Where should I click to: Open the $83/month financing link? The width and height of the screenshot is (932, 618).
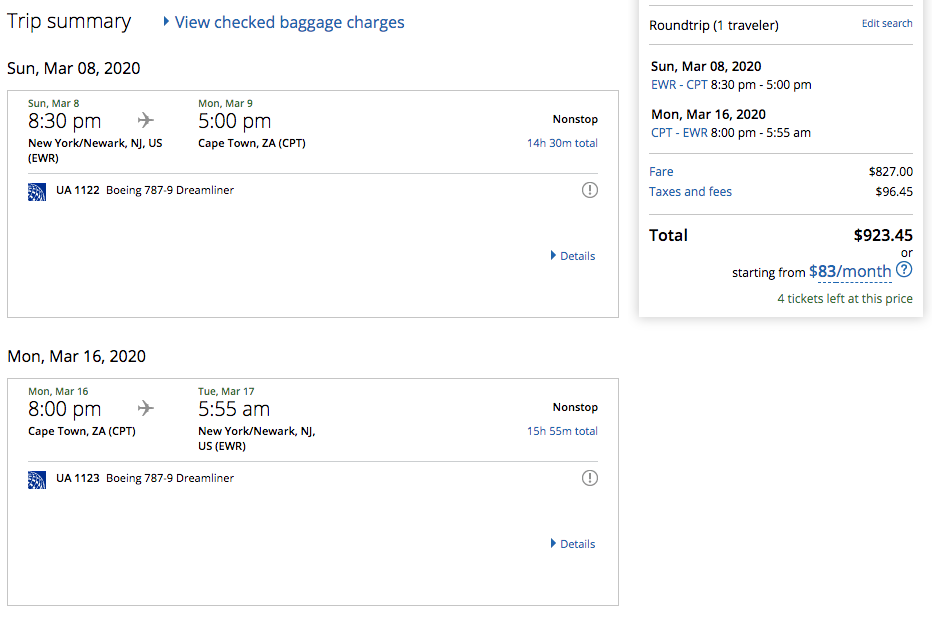click(x=850, y=271)
